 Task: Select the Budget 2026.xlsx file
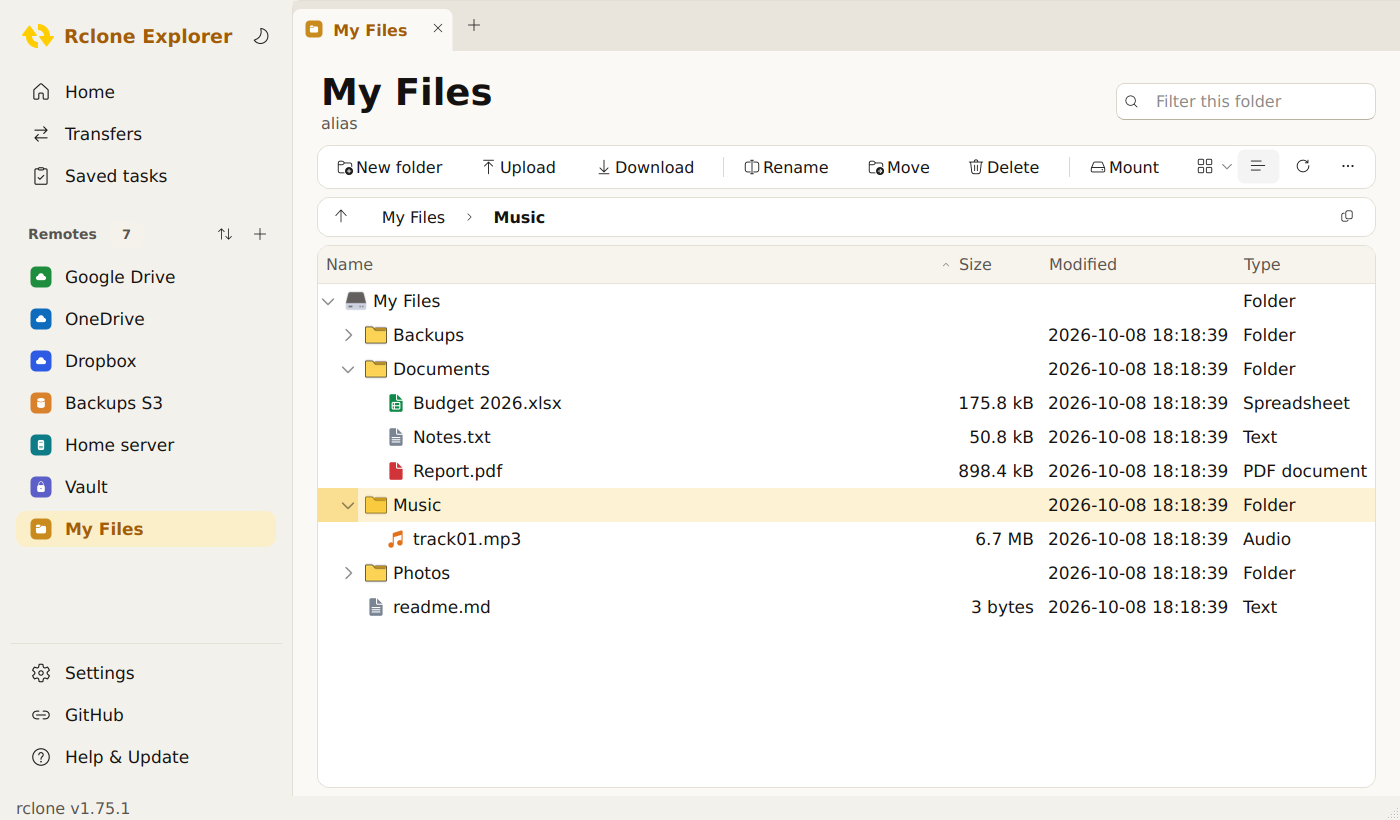[846, 403]
